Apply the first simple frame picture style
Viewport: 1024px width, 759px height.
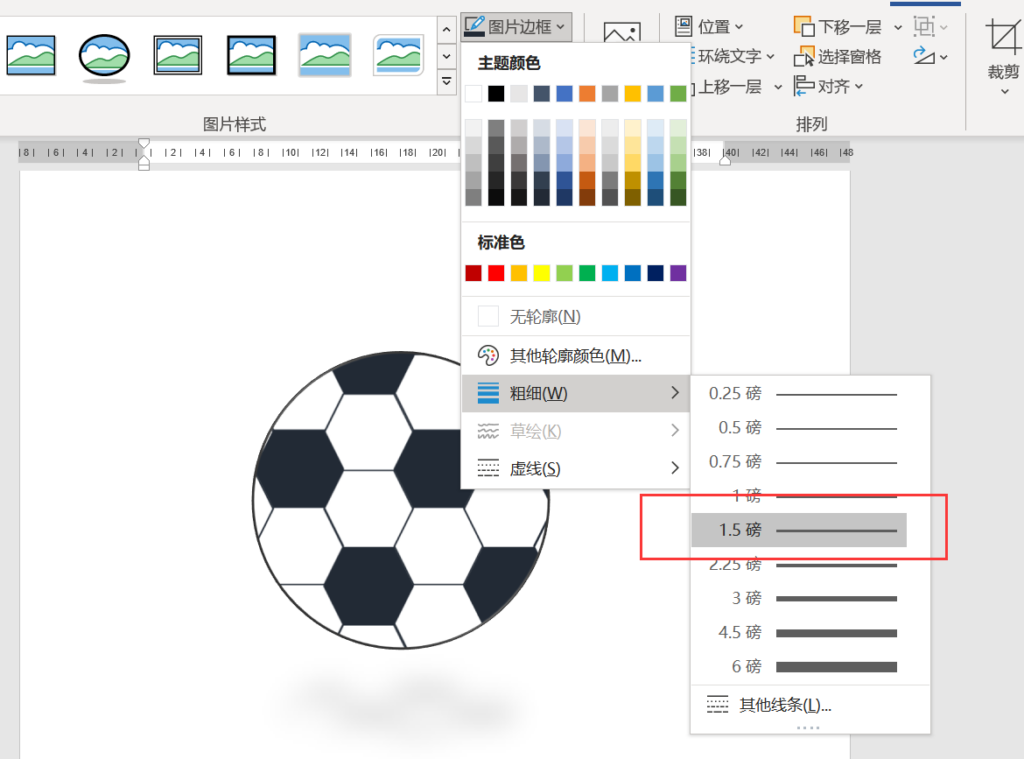[x=31, y=56]
